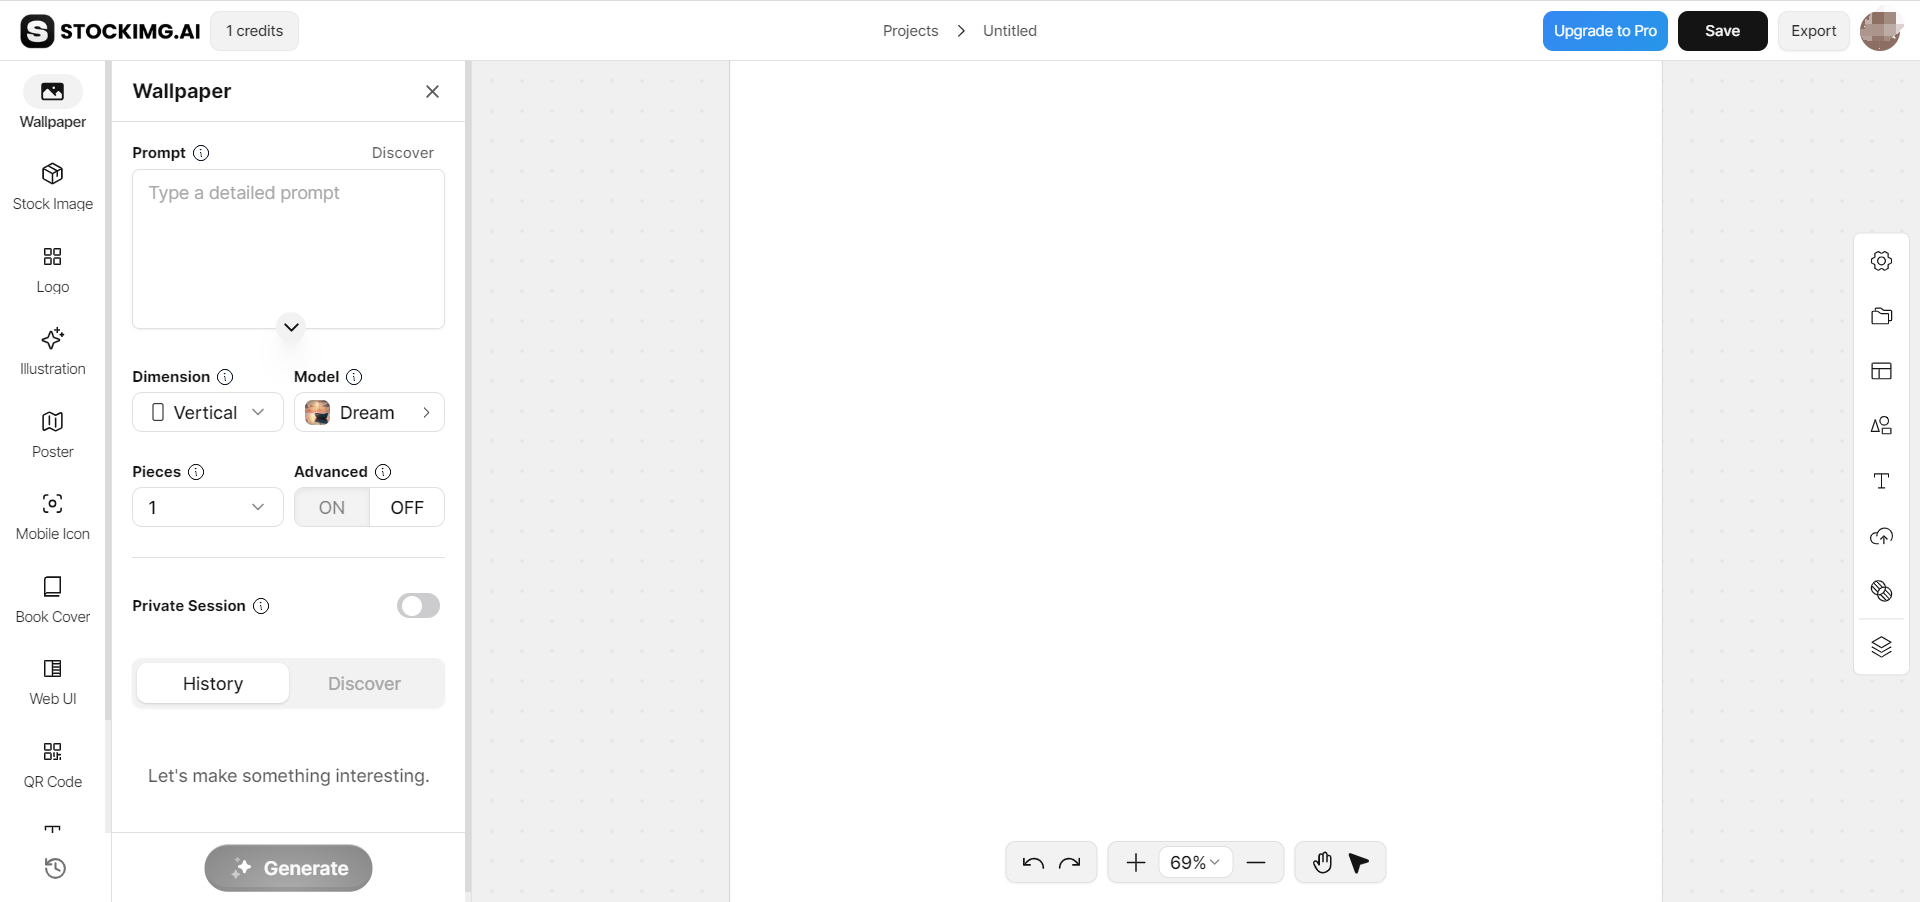Switch to the History tab
The width and height of the screenshot is (1920, 902).
(213, 684)
